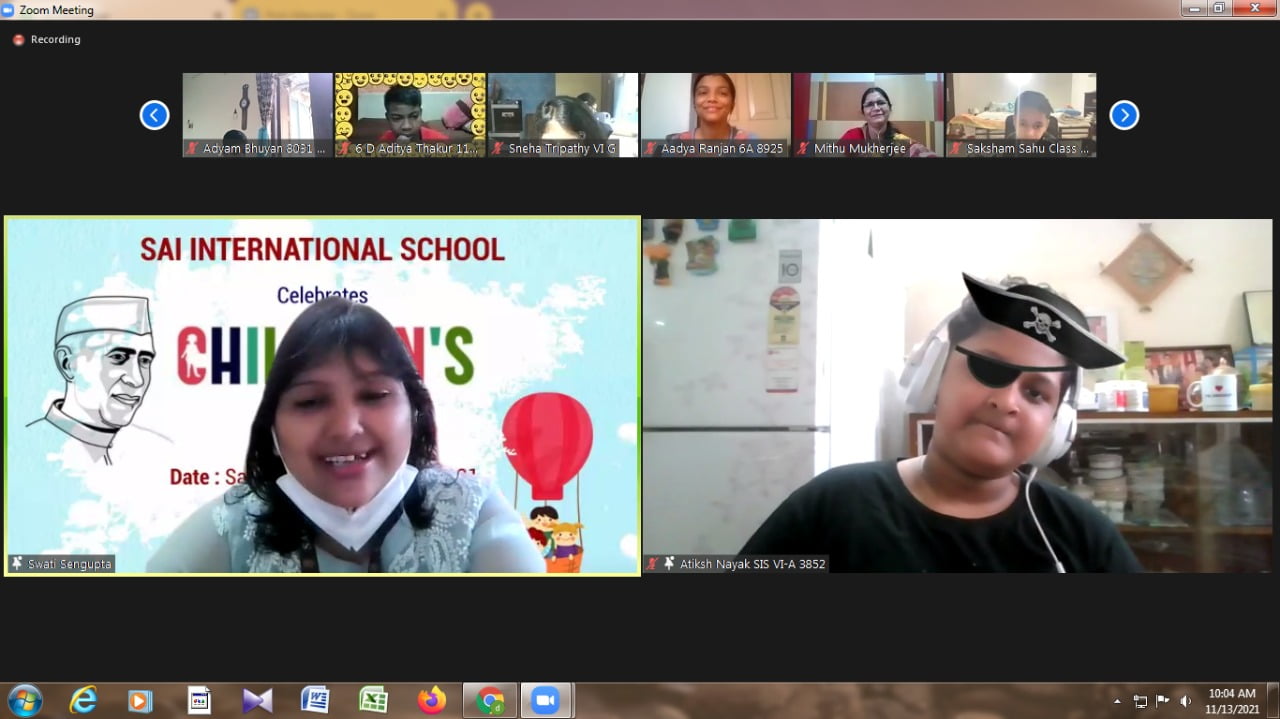Open Excel from the taskbar
This screenshot has width=1280, height=719.
pyautogui.click(x=373, y=700)
